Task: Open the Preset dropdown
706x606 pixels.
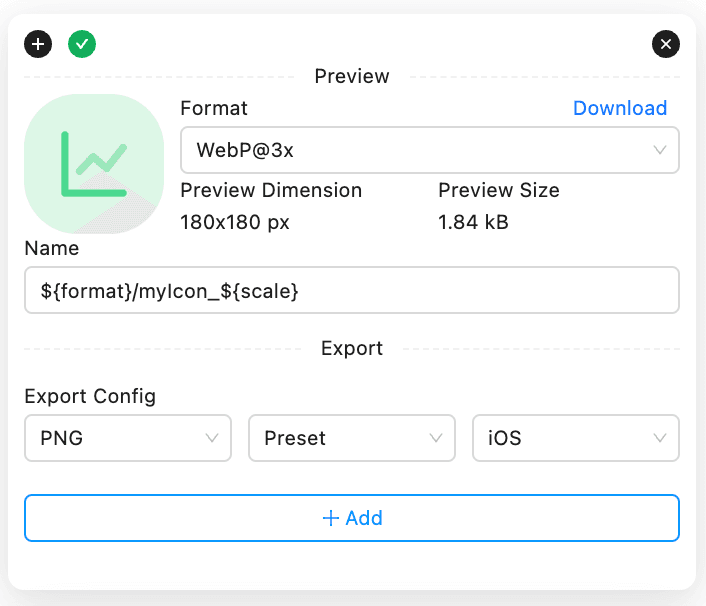Action: pos(352,438)
